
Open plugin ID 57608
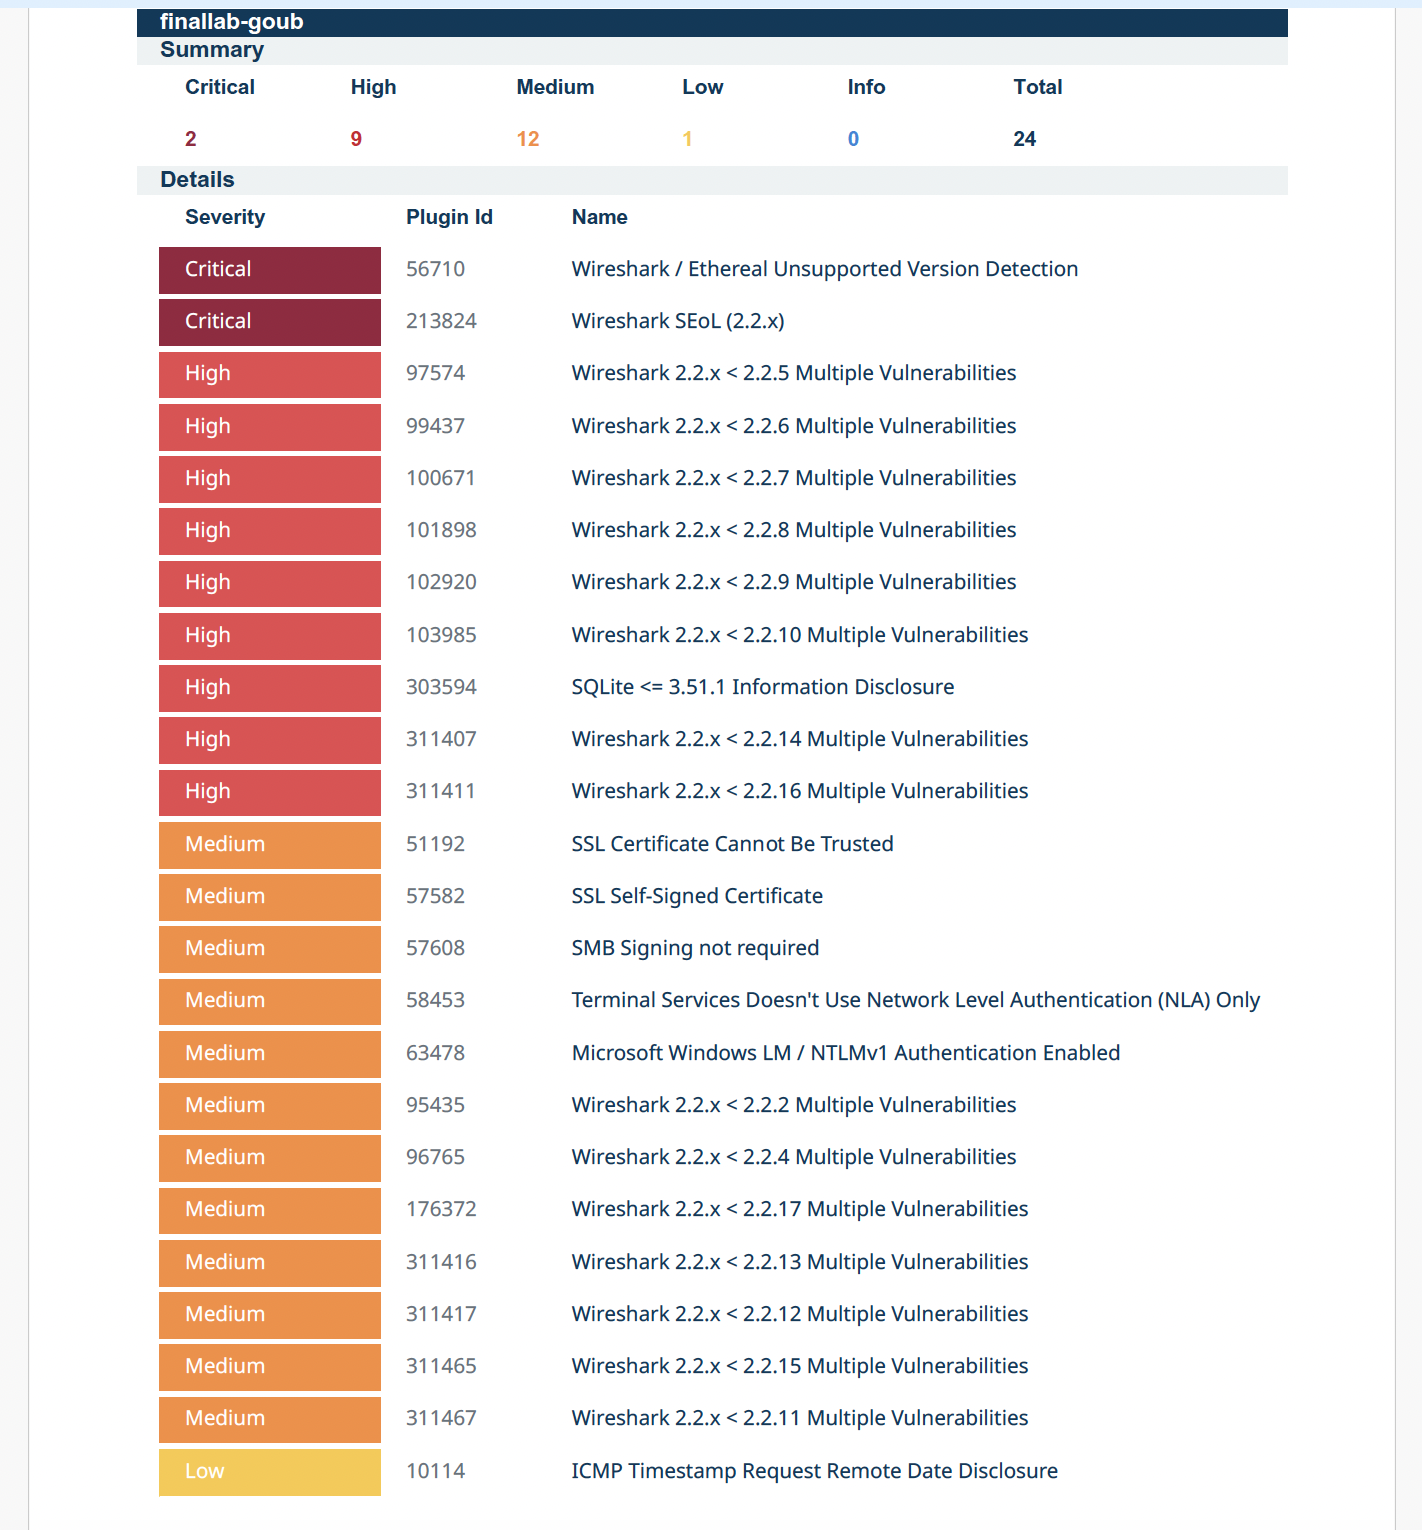click(x=436, y=948)
